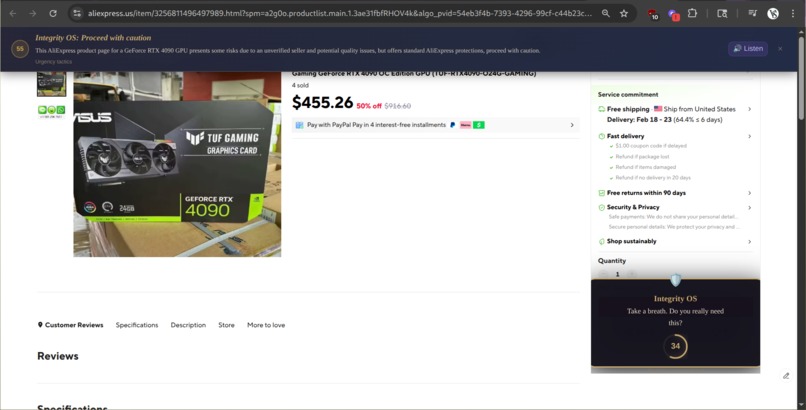
Task: Click 'Refund if no delivery in 20 days'
Action: (x=653, y=178)
